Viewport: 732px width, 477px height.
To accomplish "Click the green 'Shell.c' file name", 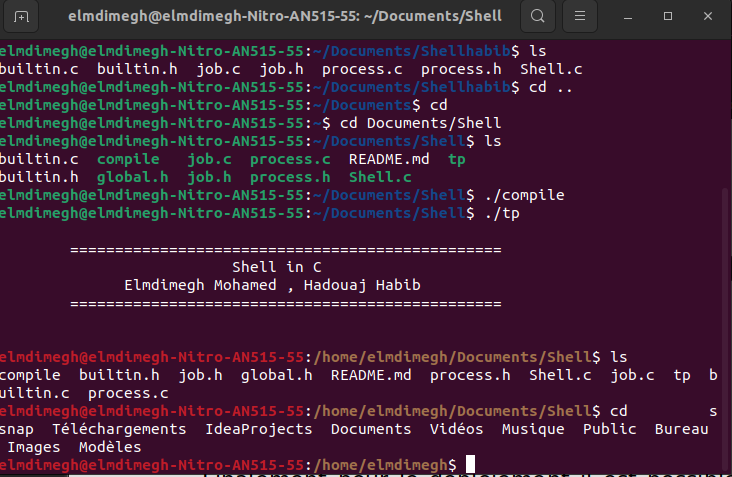I will (x=380, y=177).
